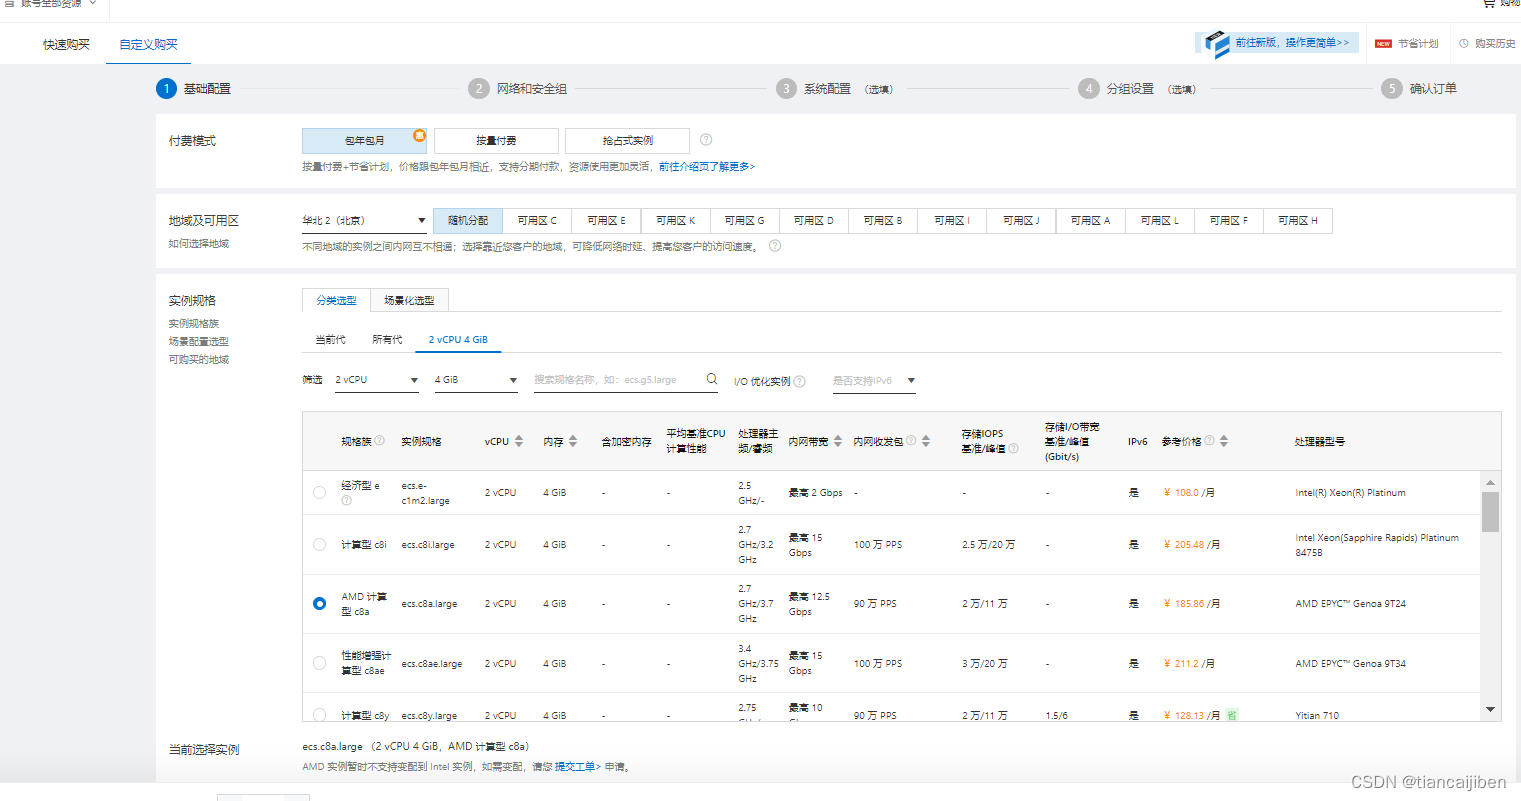
Task: Click the 提交工单 link
Action: (576, 767)
